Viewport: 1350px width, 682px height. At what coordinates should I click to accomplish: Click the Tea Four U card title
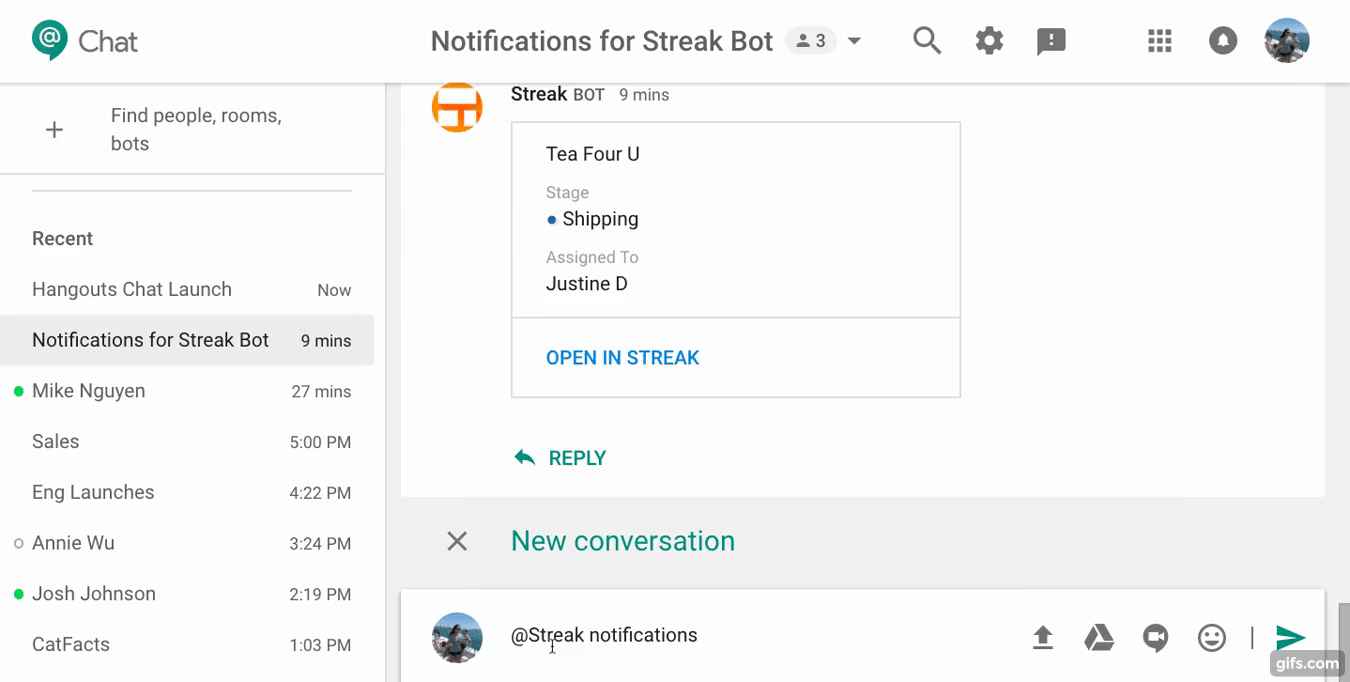coord(593,154)
